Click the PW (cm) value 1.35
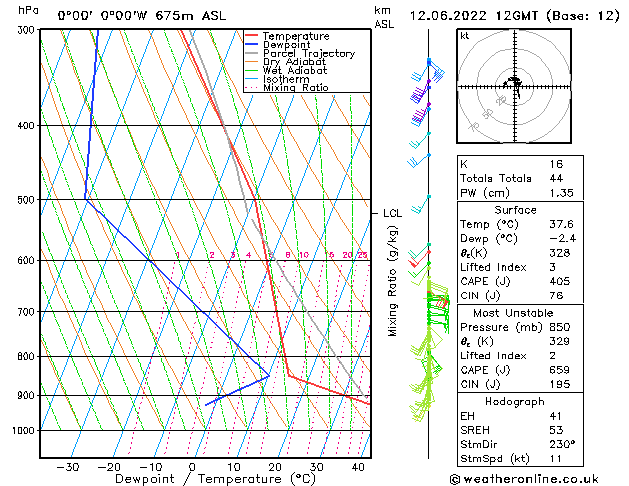 [561, 193]
